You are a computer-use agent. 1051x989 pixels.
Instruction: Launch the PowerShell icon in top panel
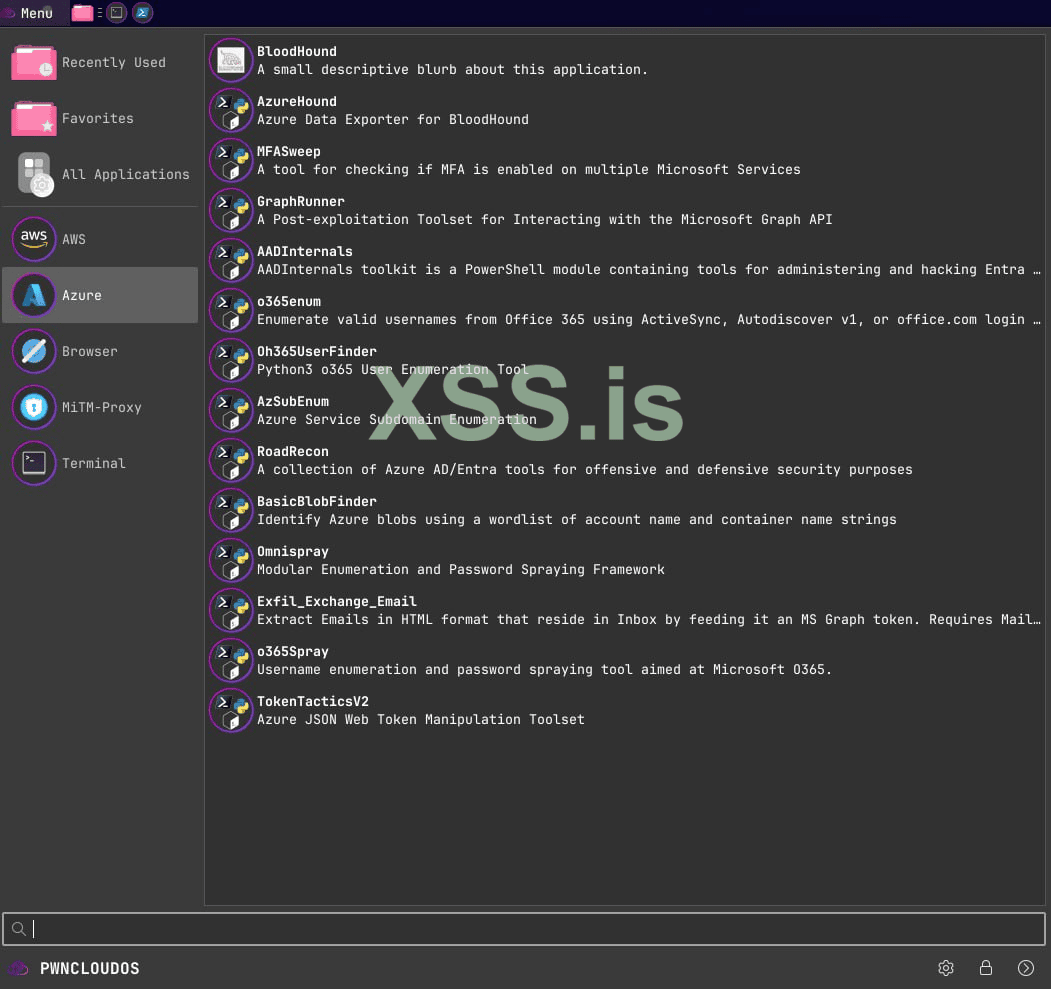[x=142, y=13]
